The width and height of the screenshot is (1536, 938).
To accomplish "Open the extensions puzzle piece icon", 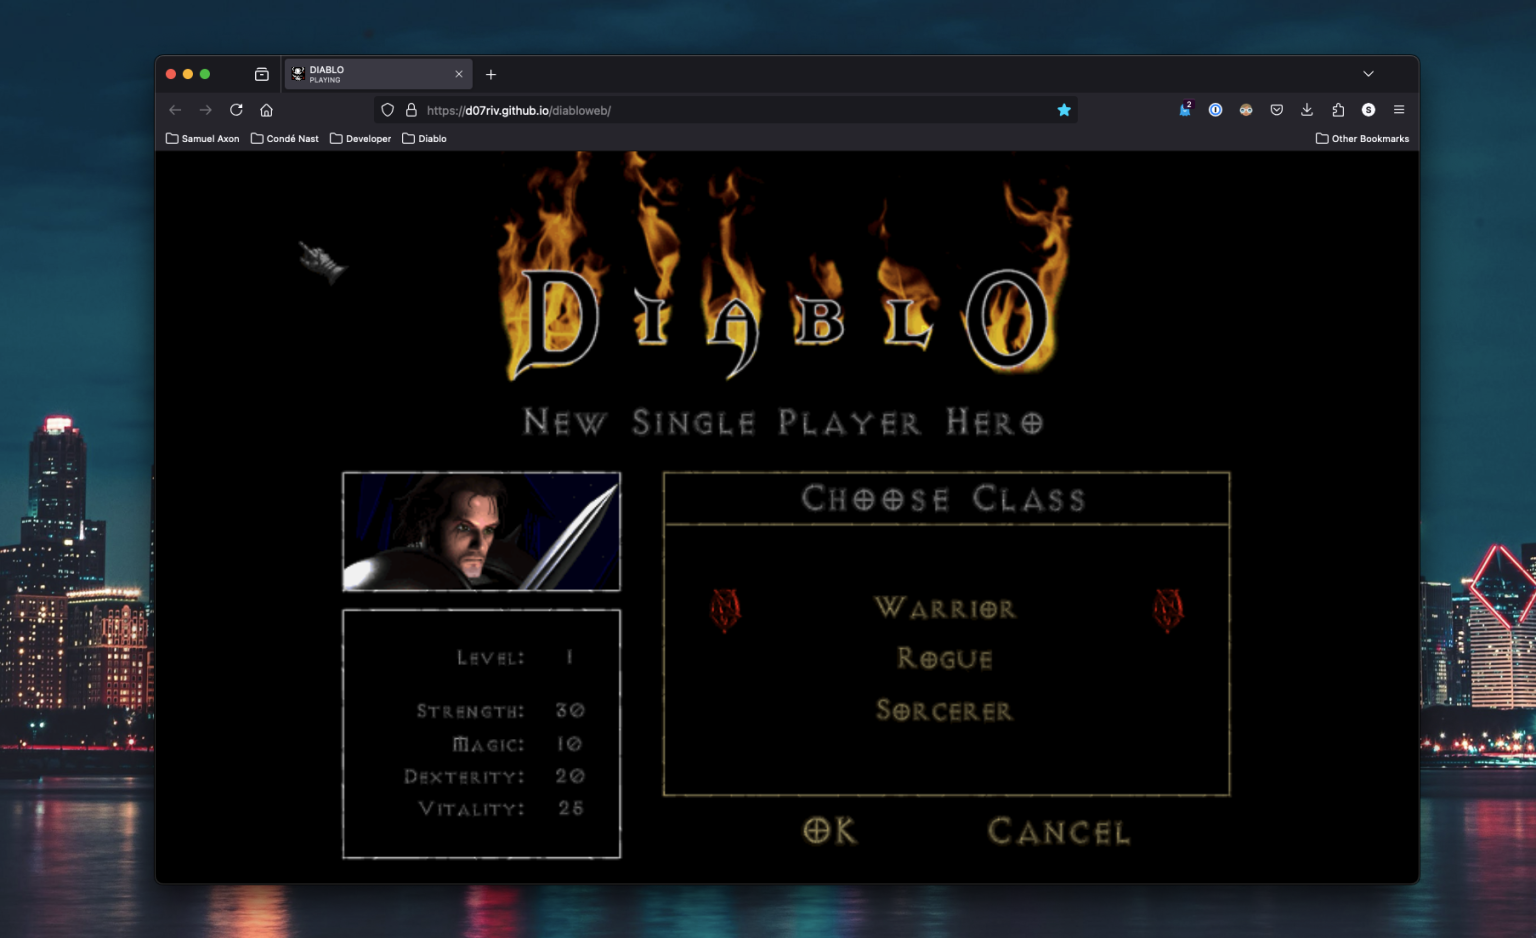I will pyautogui.click(x=1338, y=110).
